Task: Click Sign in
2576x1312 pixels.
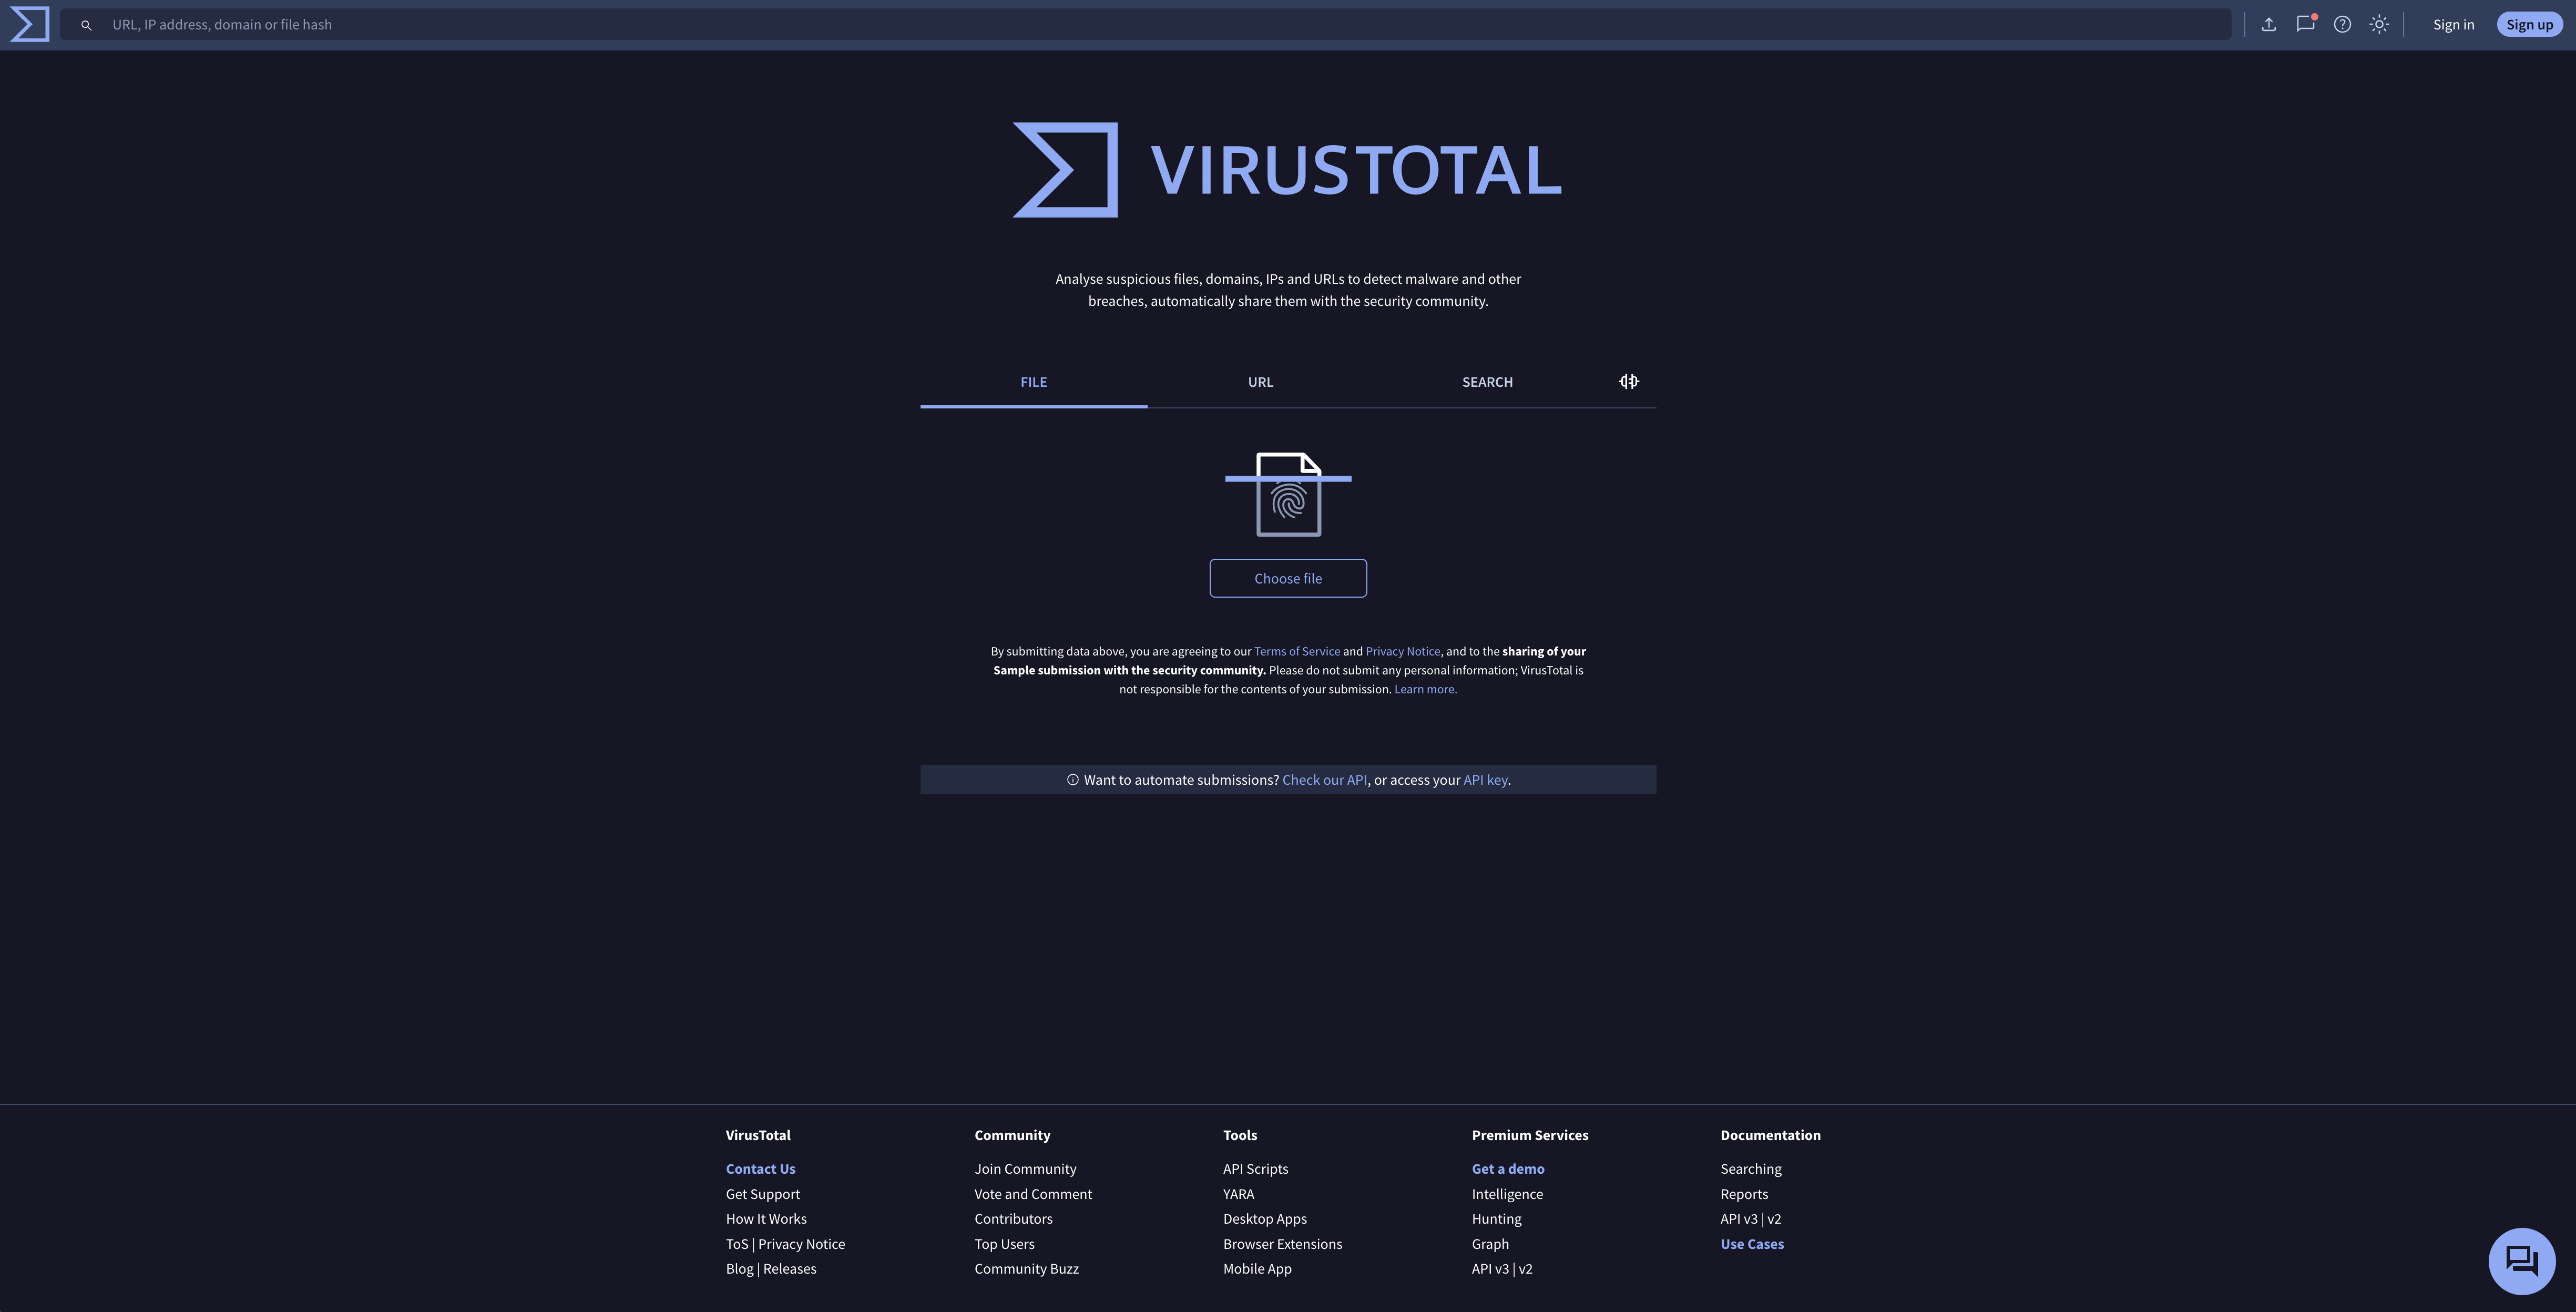Action: pyautogui.click(x=2453, y=25)
